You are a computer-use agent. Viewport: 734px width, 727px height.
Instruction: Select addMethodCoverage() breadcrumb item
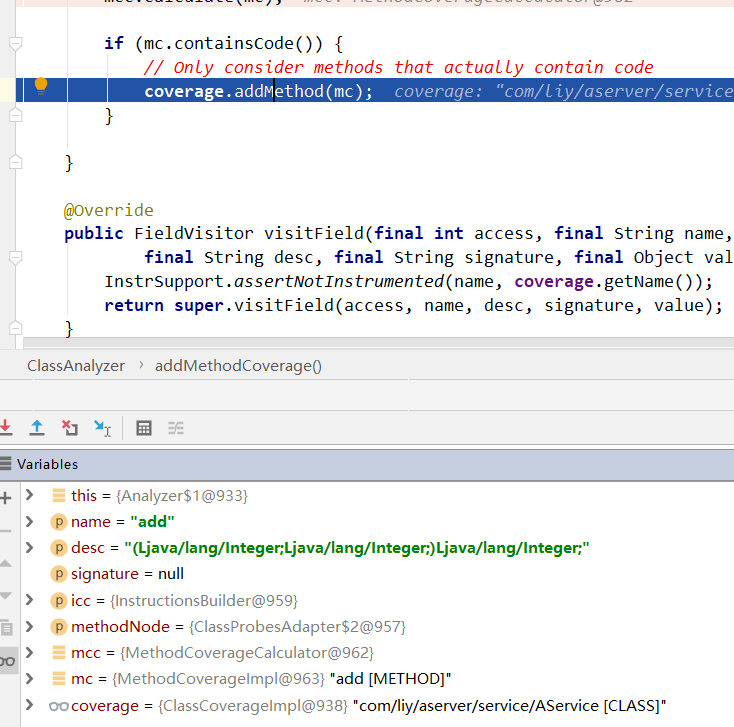pyautogui.click(x=238, y=366)
